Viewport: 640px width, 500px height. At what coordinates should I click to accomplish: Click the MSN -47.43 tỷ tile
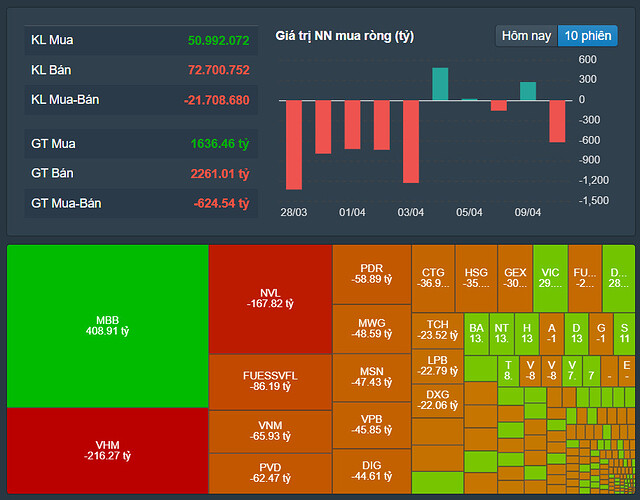click(x=371, y=377)
